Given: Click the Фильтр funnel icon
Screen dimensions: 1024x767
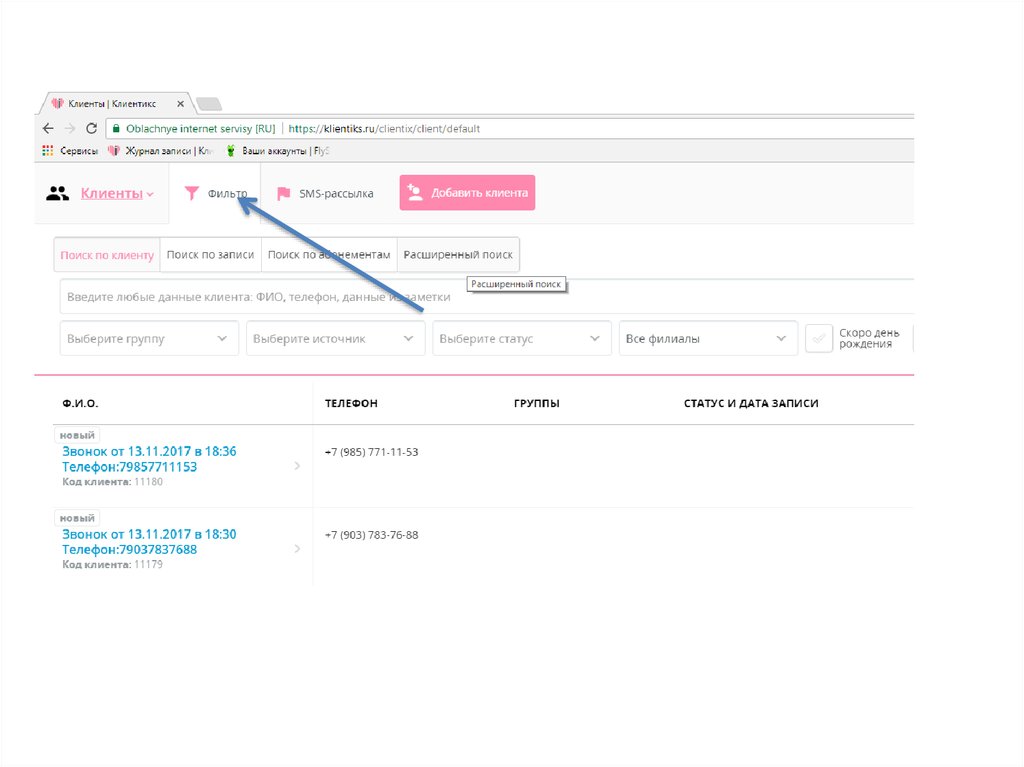Looking at the screenshot, I should pyautogui.click(x=193, y=194).
